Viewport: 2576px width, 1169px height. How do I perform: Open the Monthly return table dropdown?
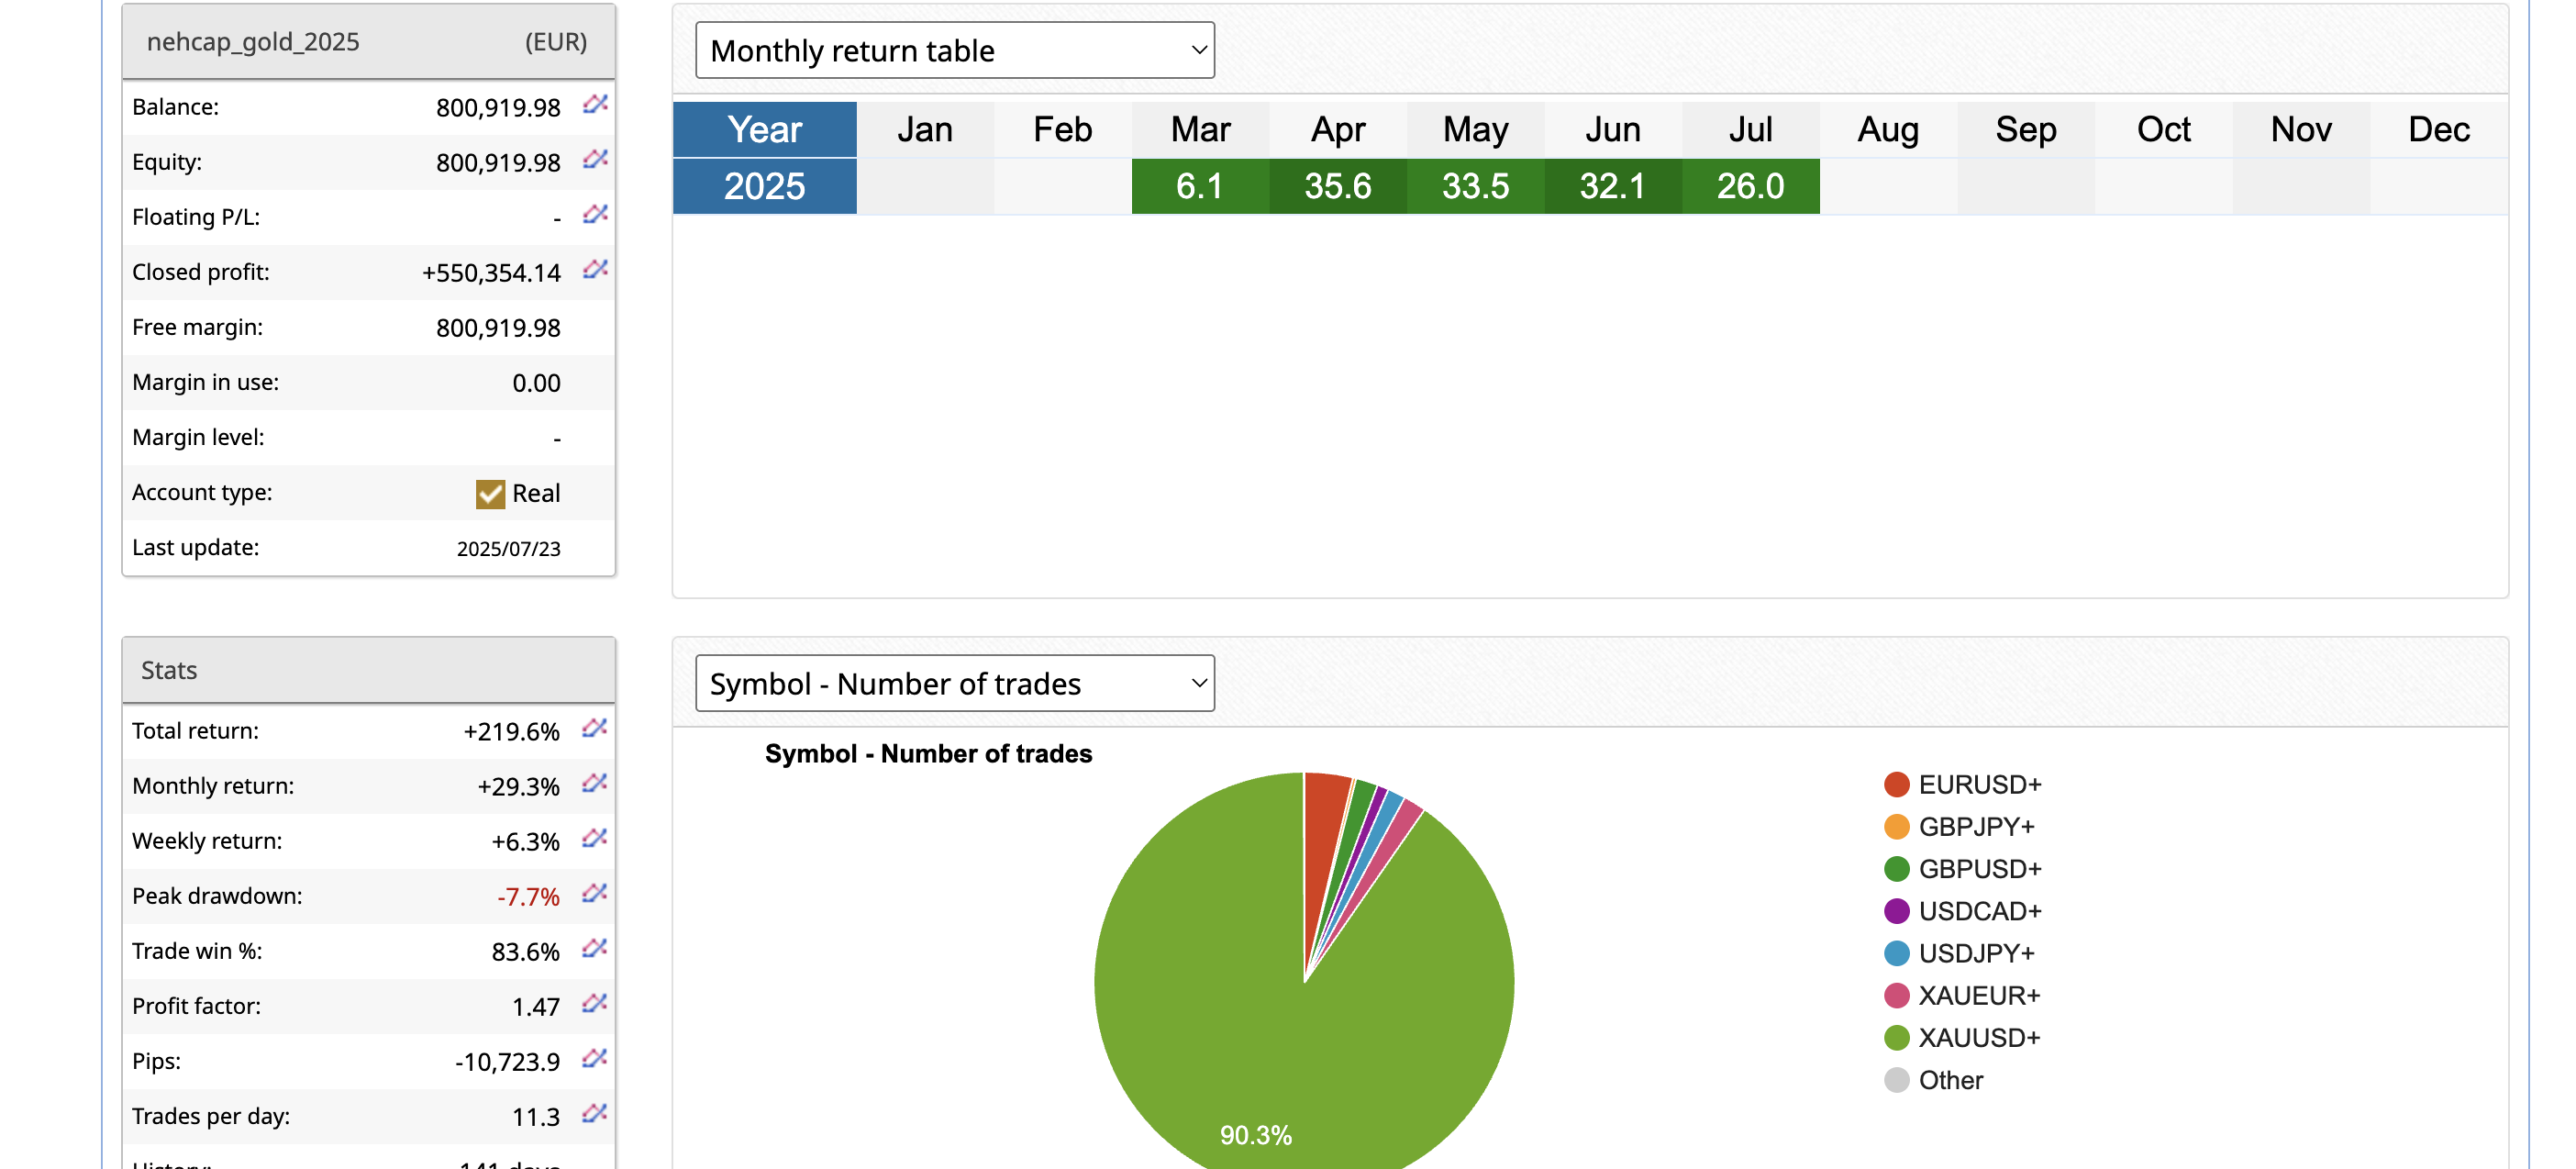click(955, 50)
